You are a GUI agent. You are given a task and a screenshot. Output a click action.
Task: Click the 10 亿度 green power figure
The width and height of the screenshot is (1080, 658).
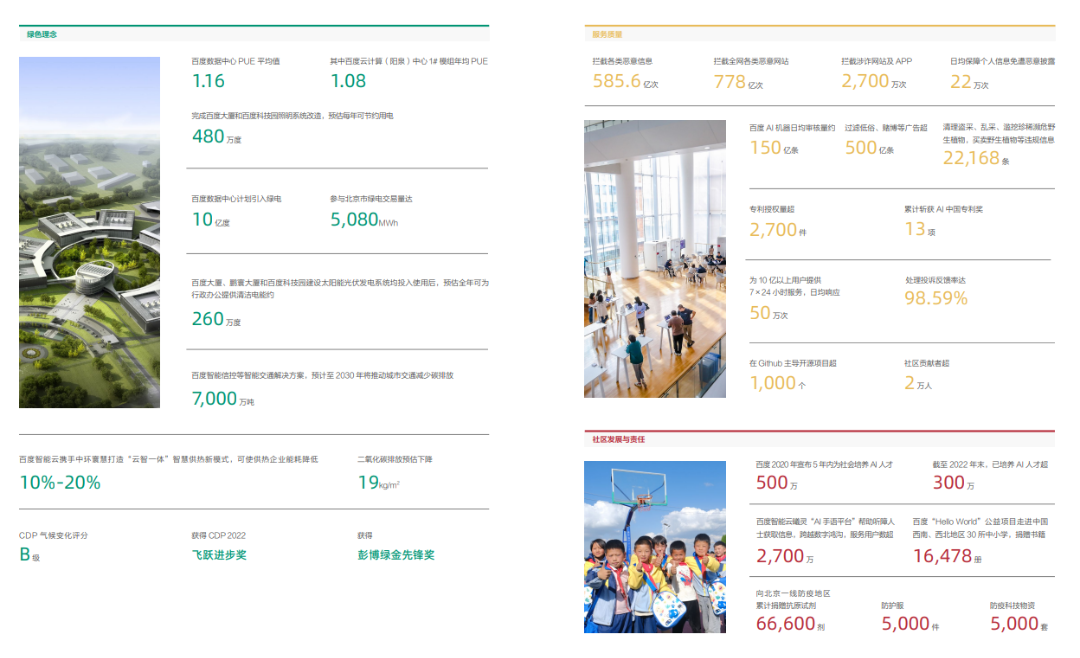210,220
